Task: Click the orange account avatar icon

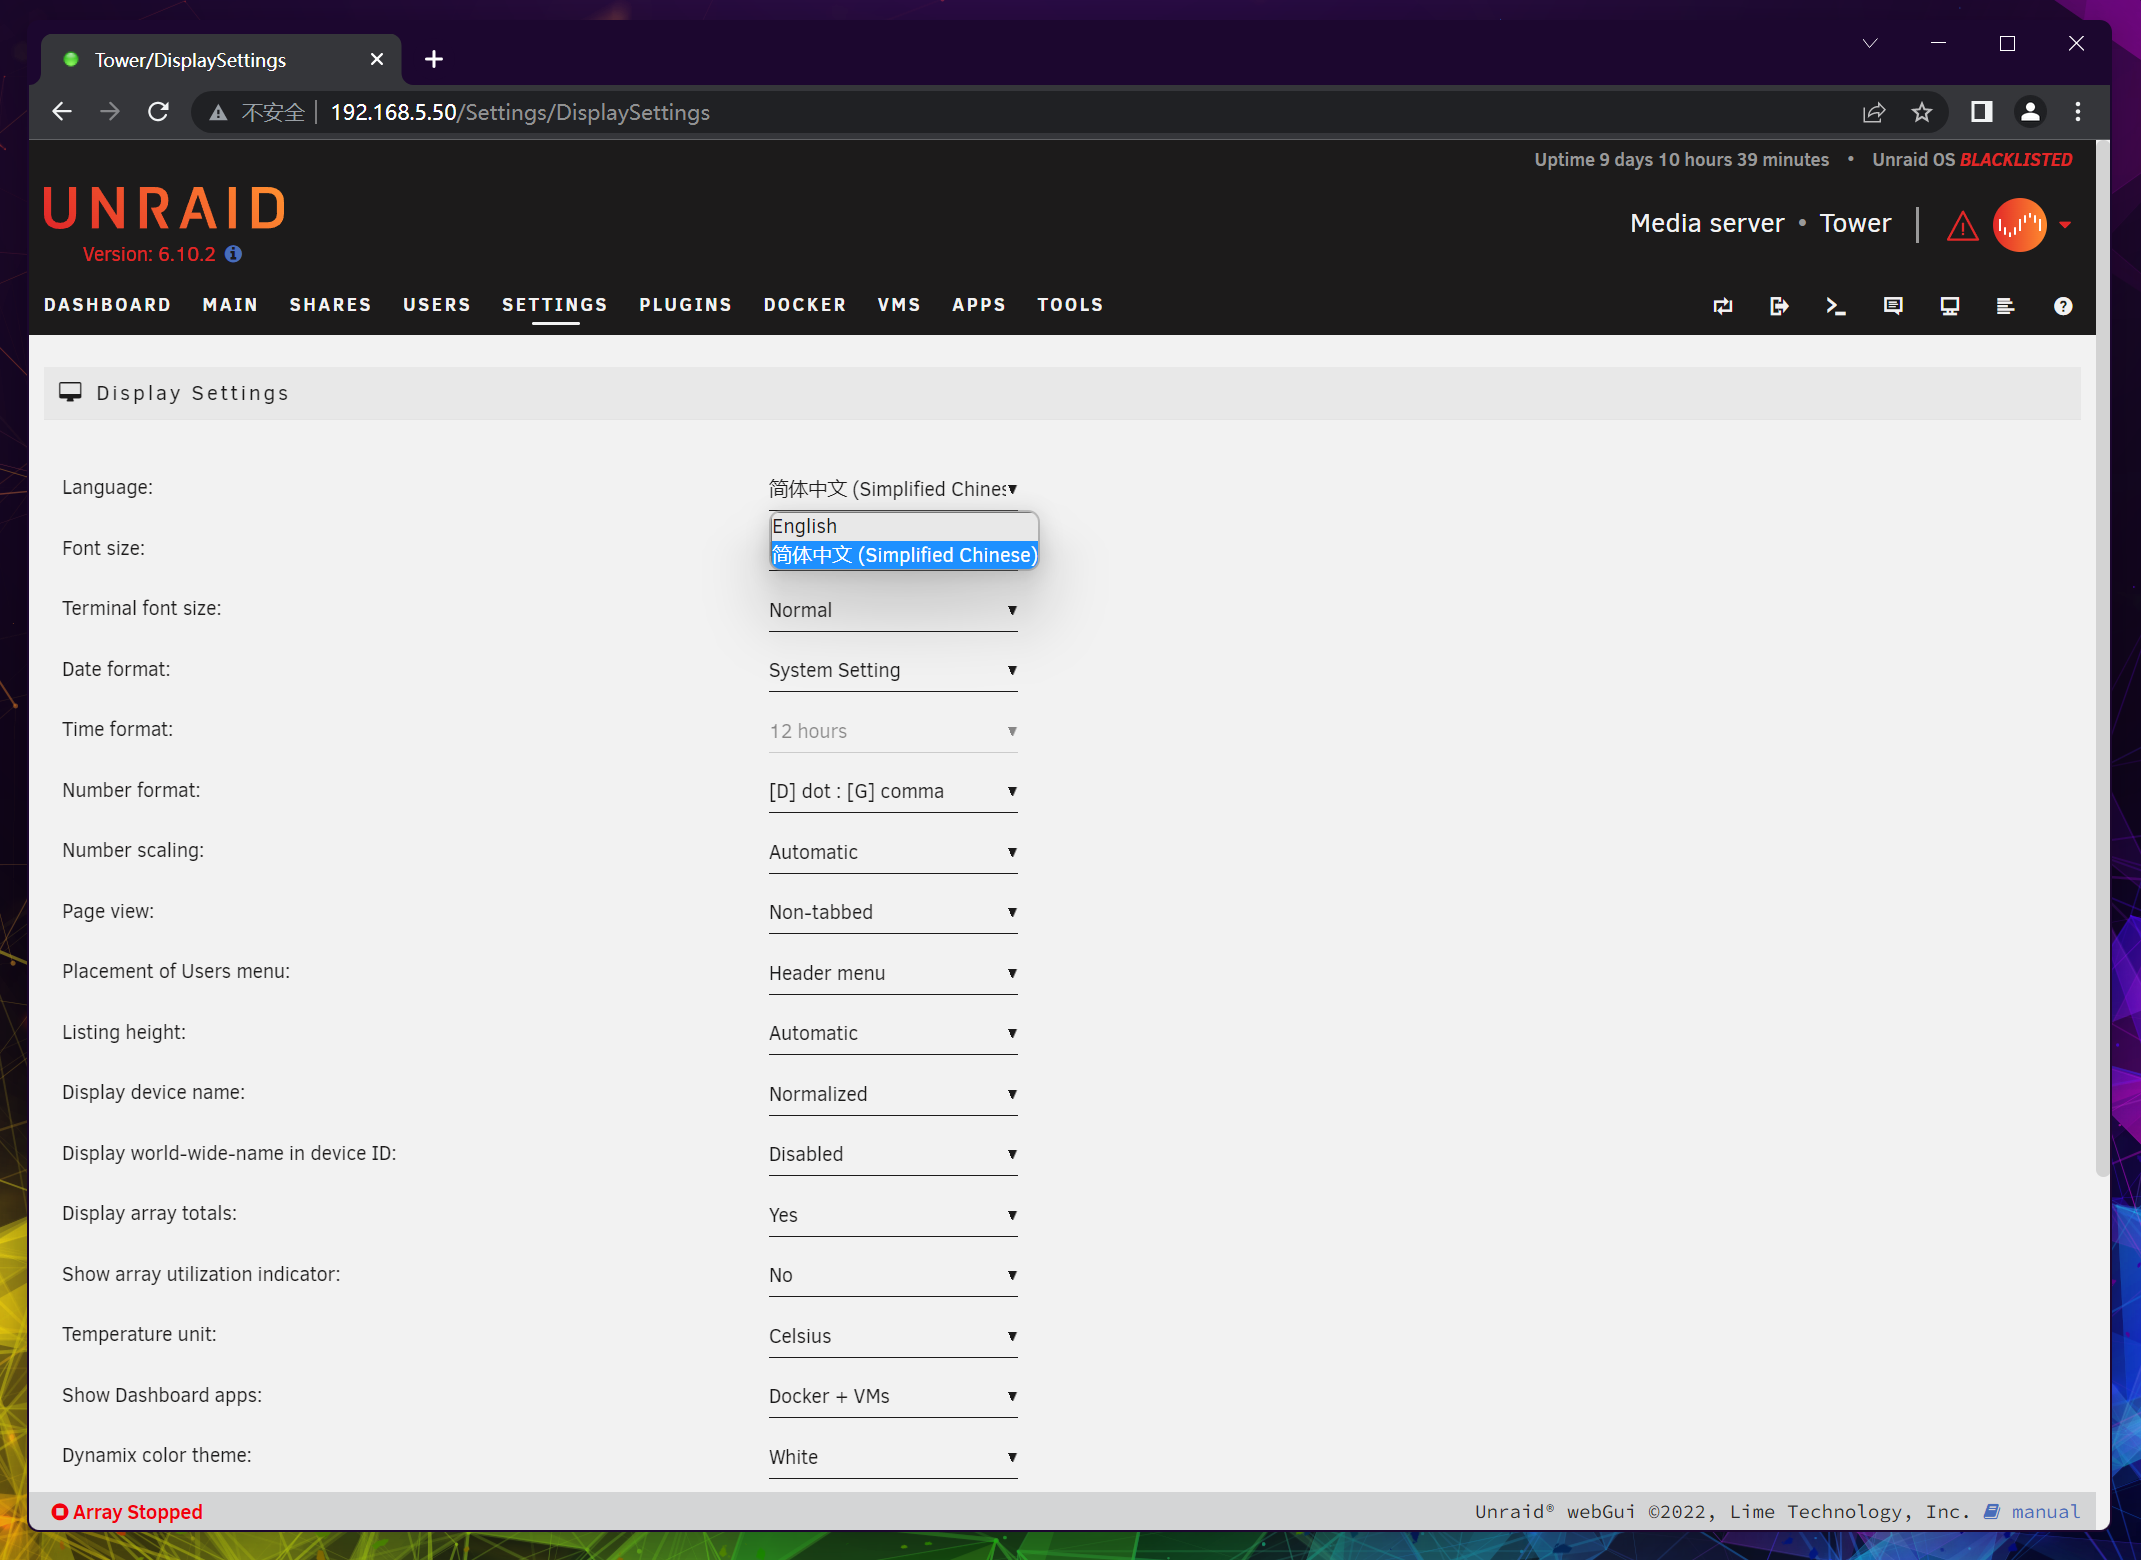Action: click(x=2019, y=225)
